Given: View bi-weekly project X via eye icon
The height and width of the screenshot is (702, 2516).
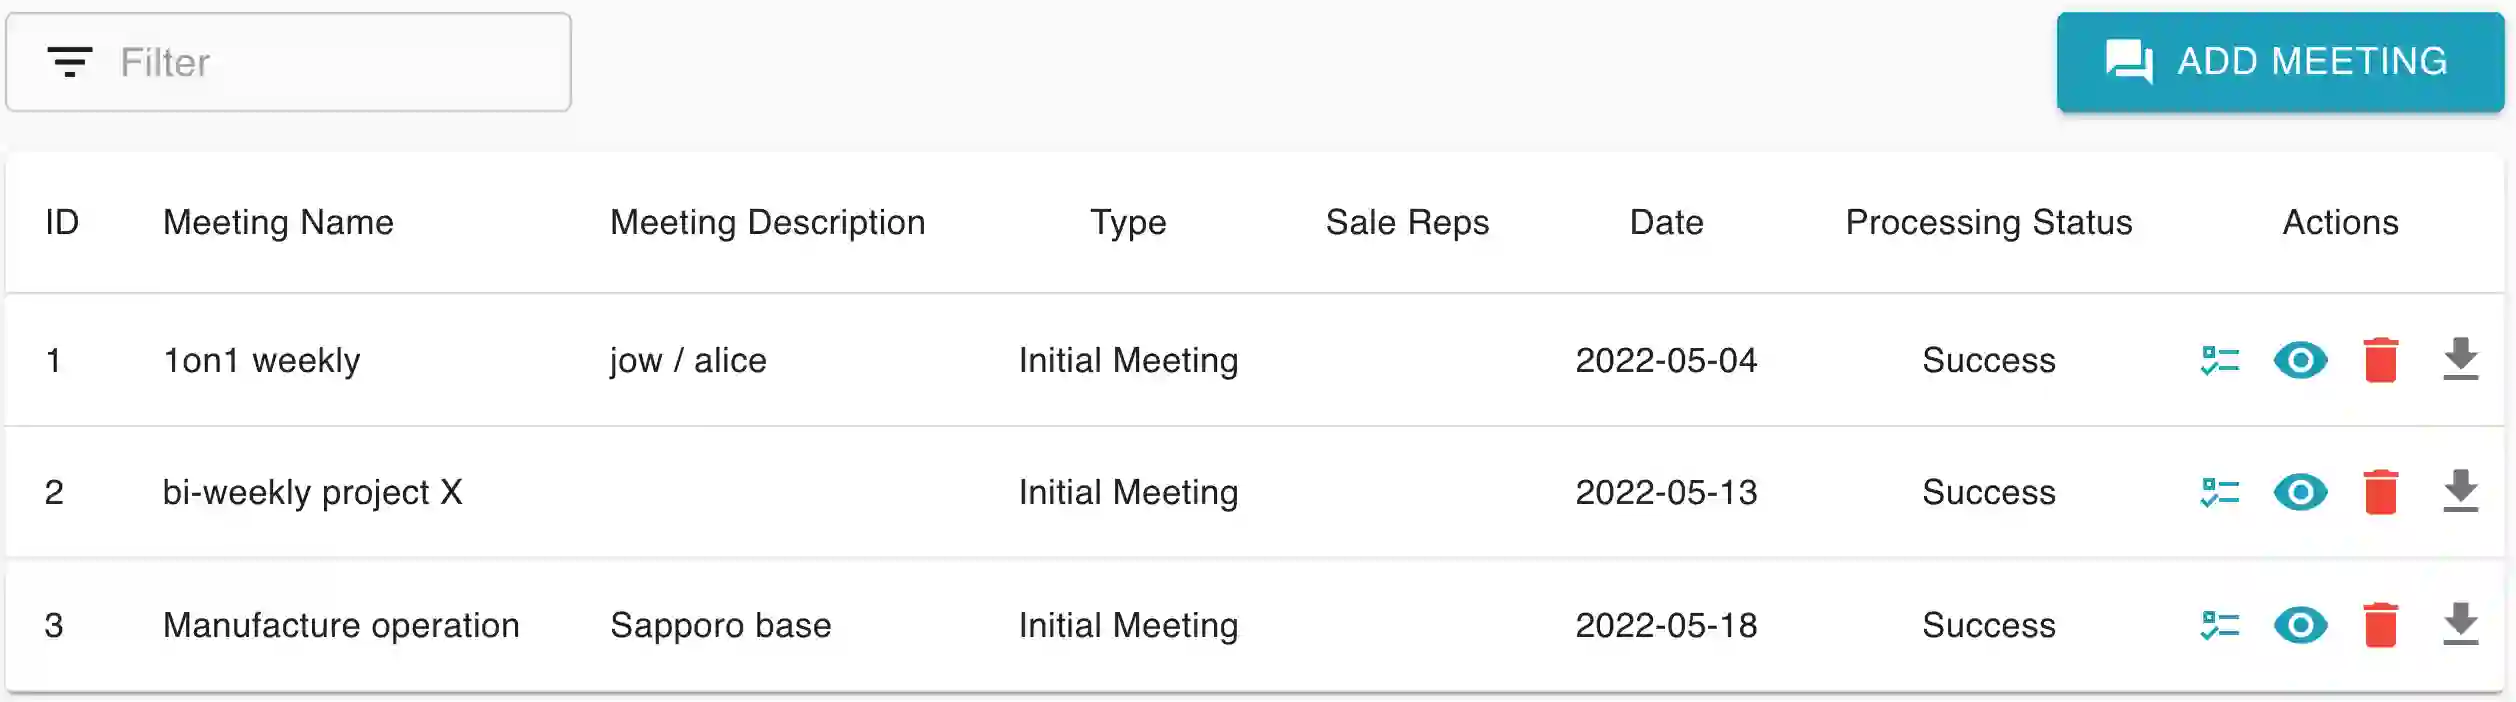Looking at the screenshot, I should point(2300,492).
